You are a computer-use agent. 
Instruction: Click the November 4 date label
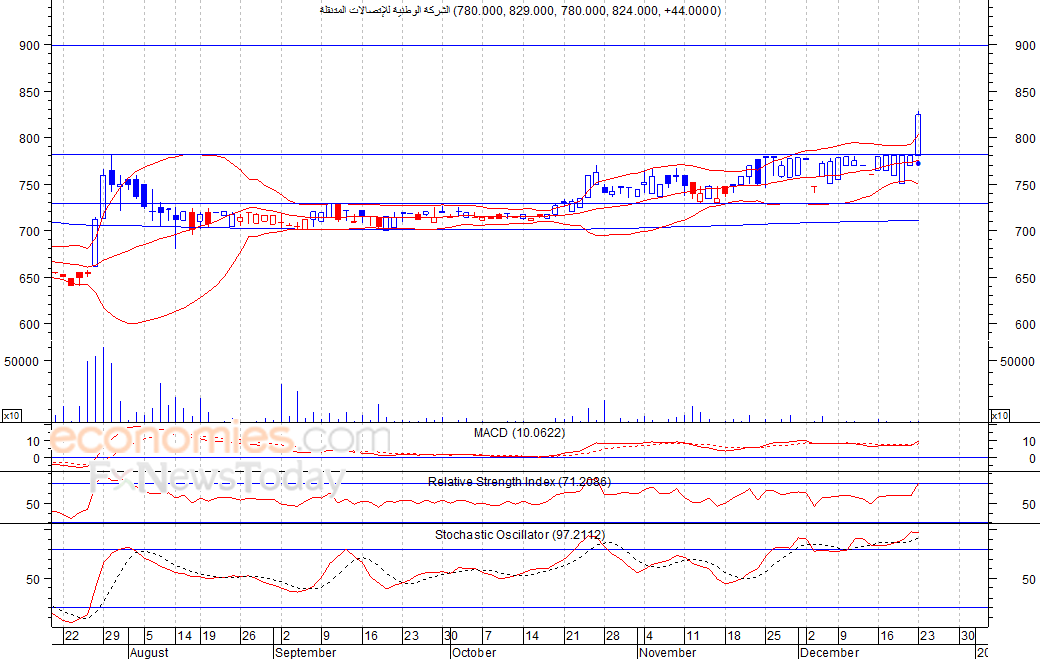649,636
